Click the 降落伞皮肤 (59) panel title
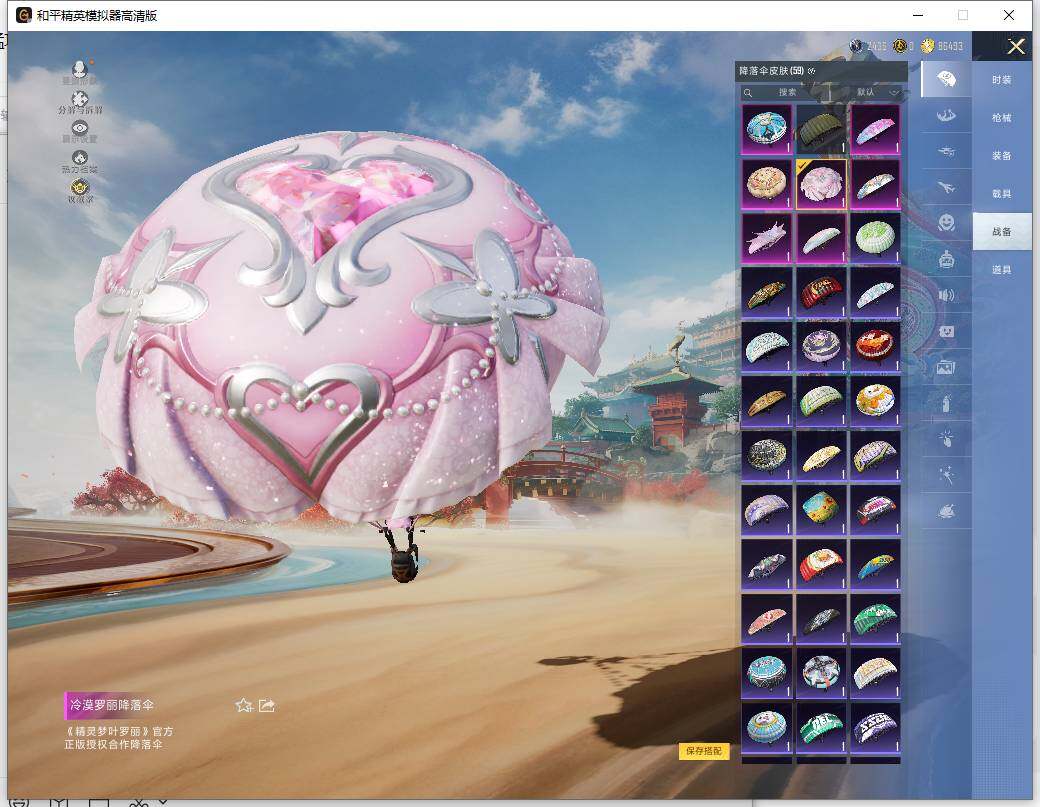Viewport: 1040px width, 807px height. (771, 71)
